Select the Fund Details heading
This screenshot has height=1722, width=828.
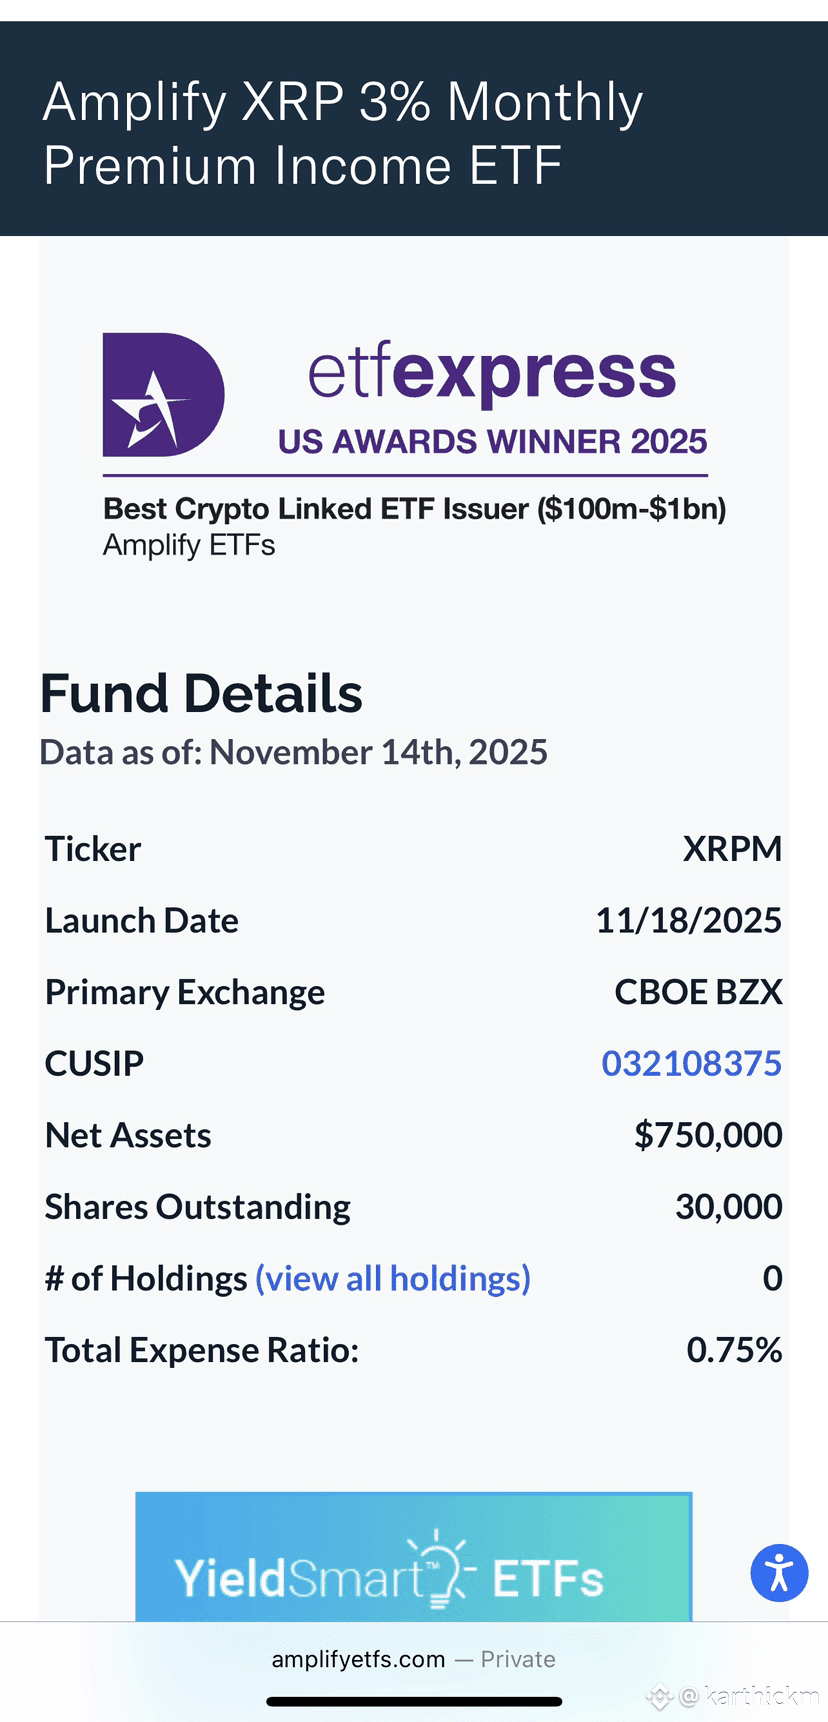pyautogui.click(x=201, y=693)
